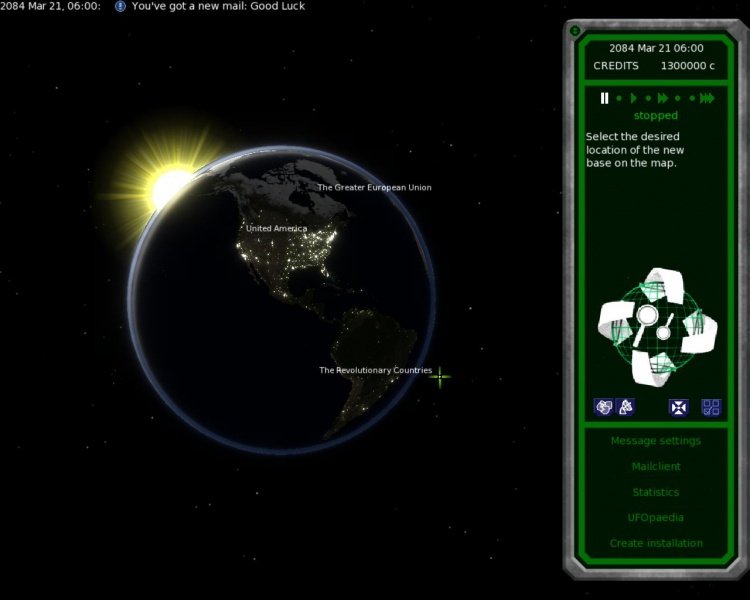
Task: Toggle the radar coverage overlay icon
Action: click(x=625, y=407)
